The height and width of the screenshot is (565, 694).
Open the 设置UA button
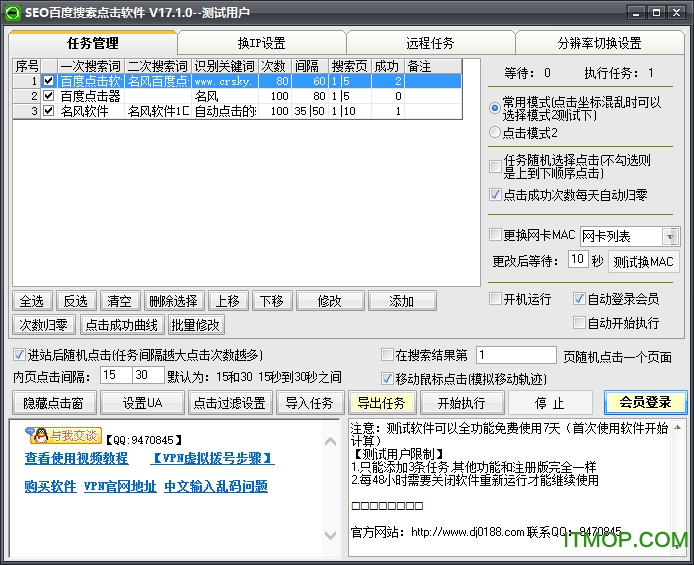click(143, 403)
